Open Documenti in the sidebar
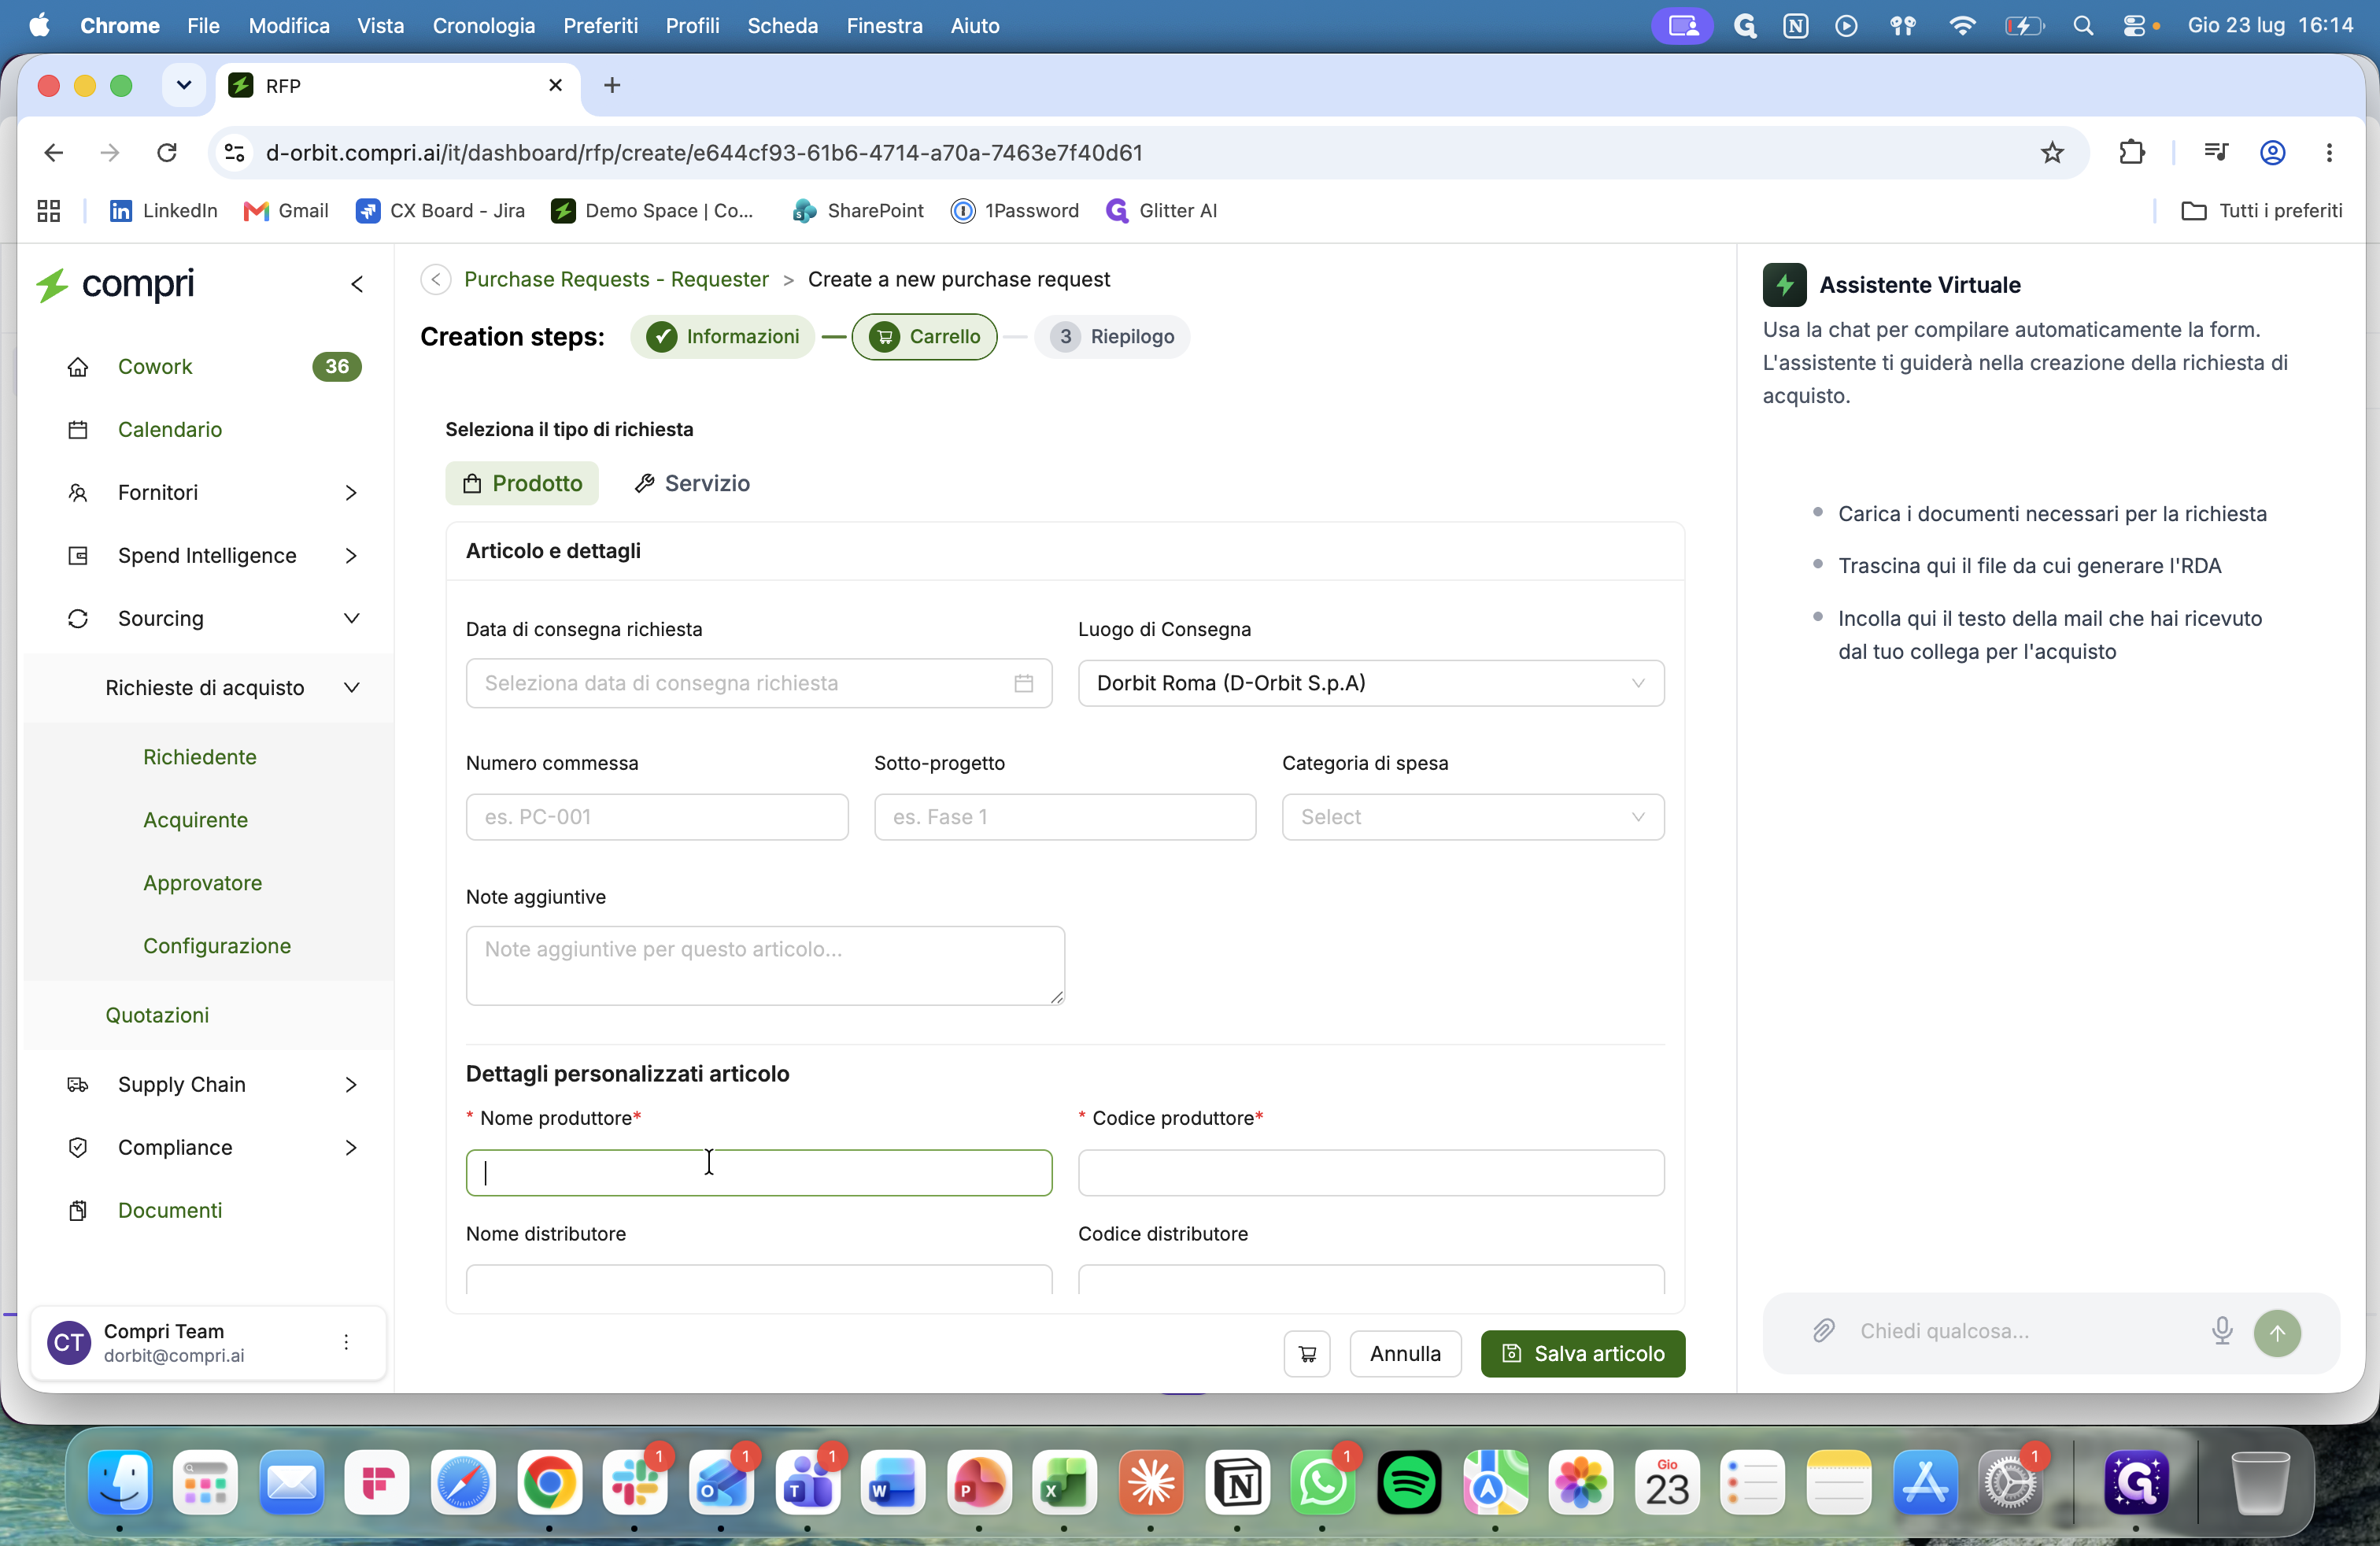 [x=170, y=1211]
